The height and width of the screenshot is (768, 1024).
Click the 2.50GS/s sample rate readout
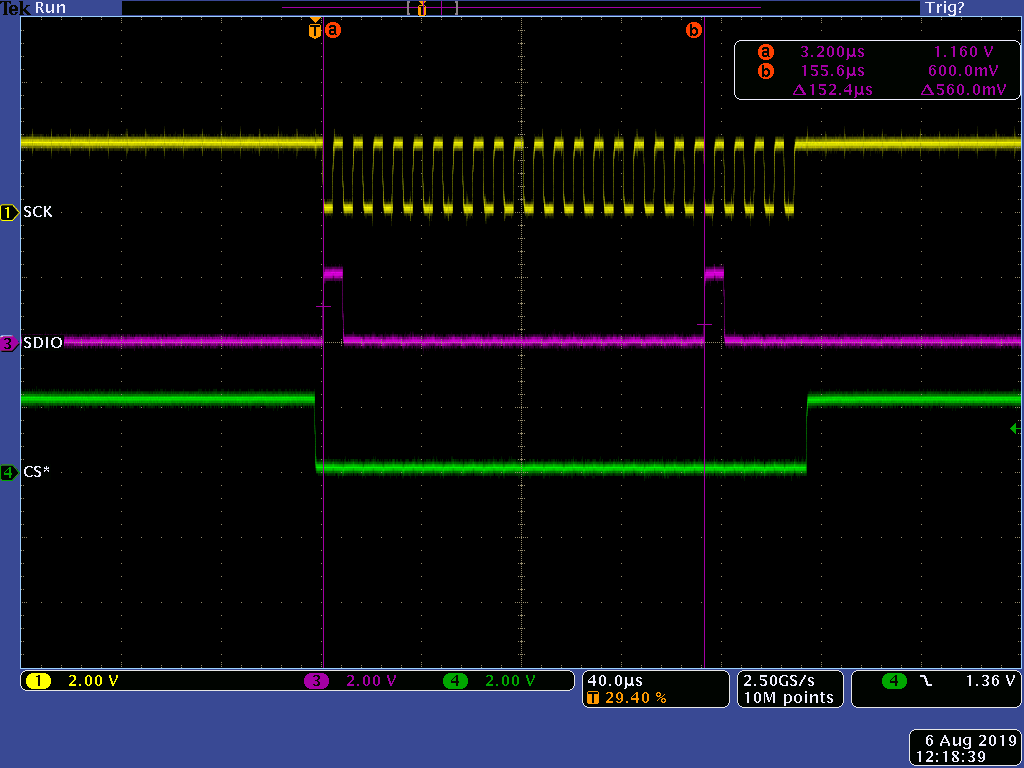tap(779, 681)
